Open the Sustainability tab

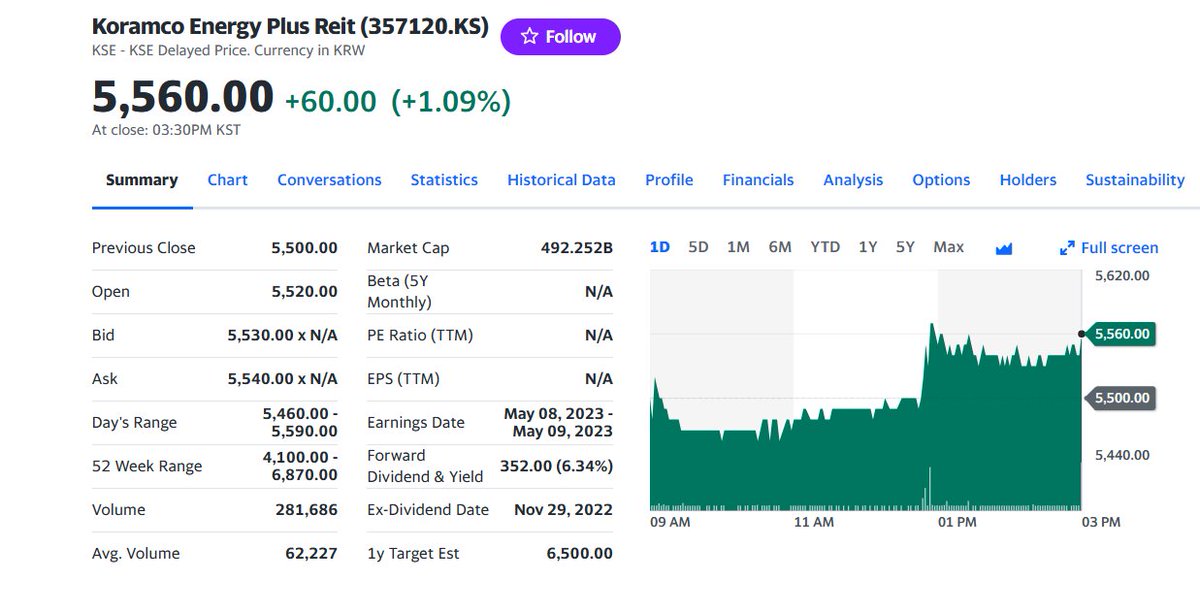[x=1135, y=180]
